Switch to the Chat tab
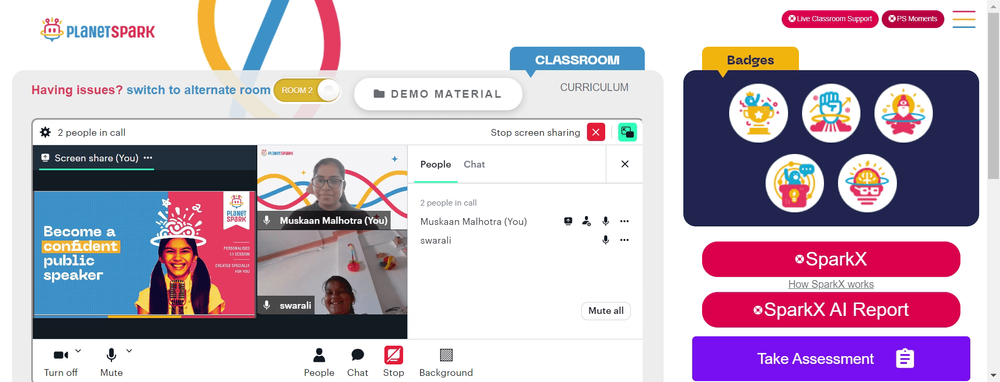The height and width of the screenshot is (382, 1000). (x=474, y=165)
